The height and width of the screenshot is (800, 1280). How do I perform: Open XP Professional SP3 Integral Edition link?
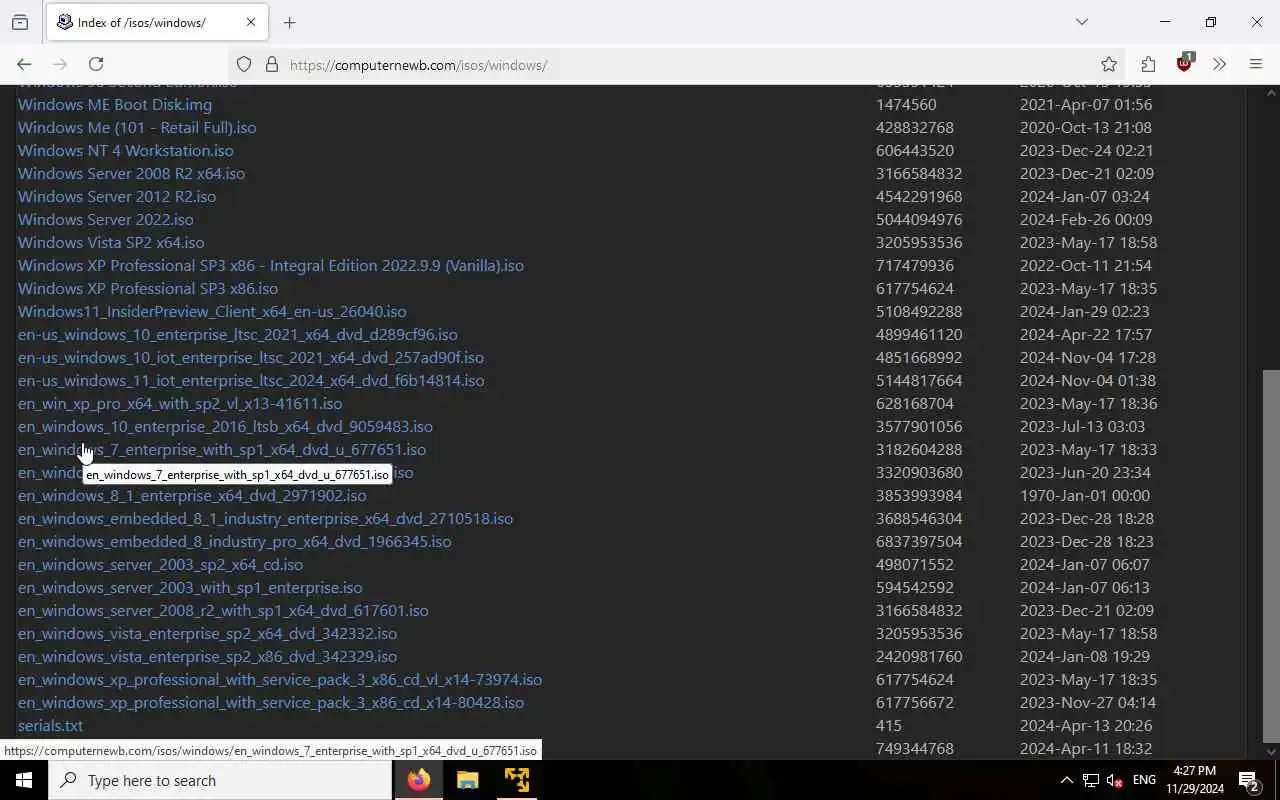click(271, 265)
